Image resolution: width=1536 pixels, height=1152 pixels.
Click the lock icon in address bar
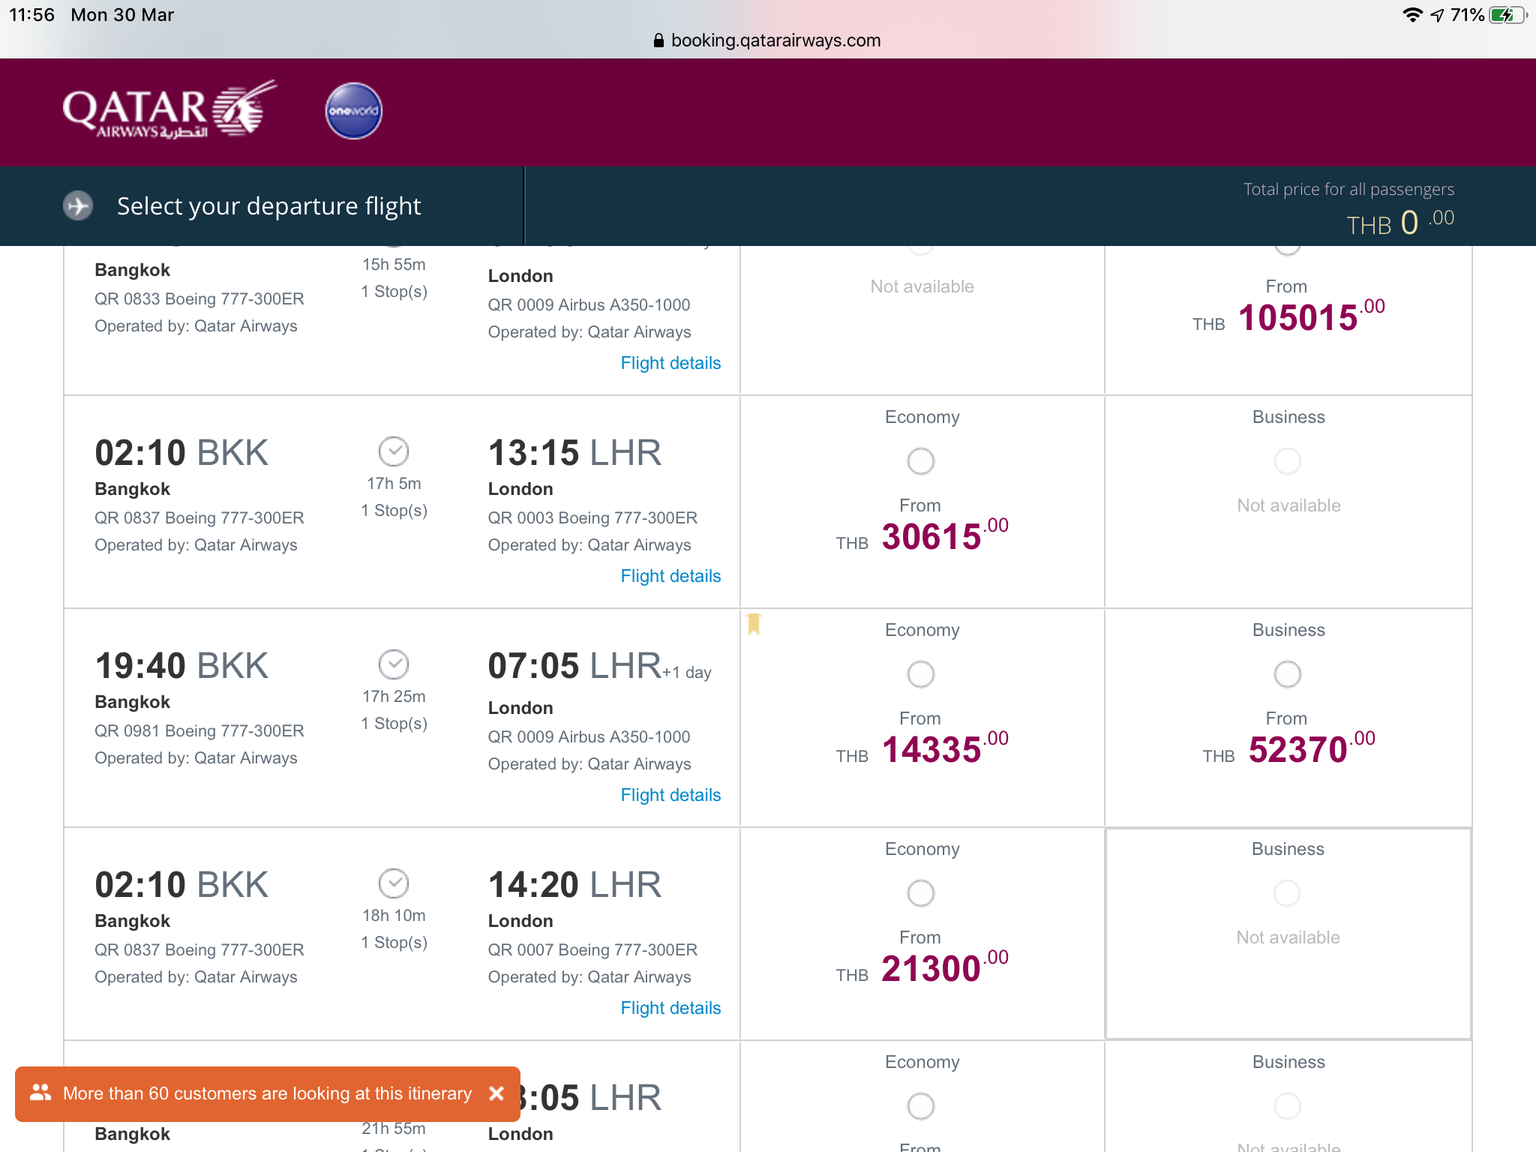tap(658, 41)
